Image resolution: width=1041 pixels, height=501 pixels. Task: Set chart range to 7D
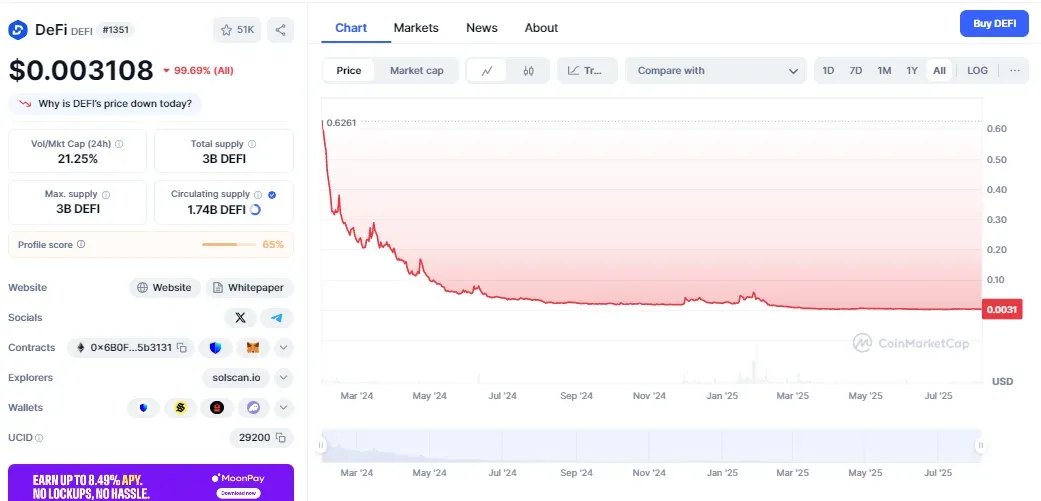tap(856, 71)
